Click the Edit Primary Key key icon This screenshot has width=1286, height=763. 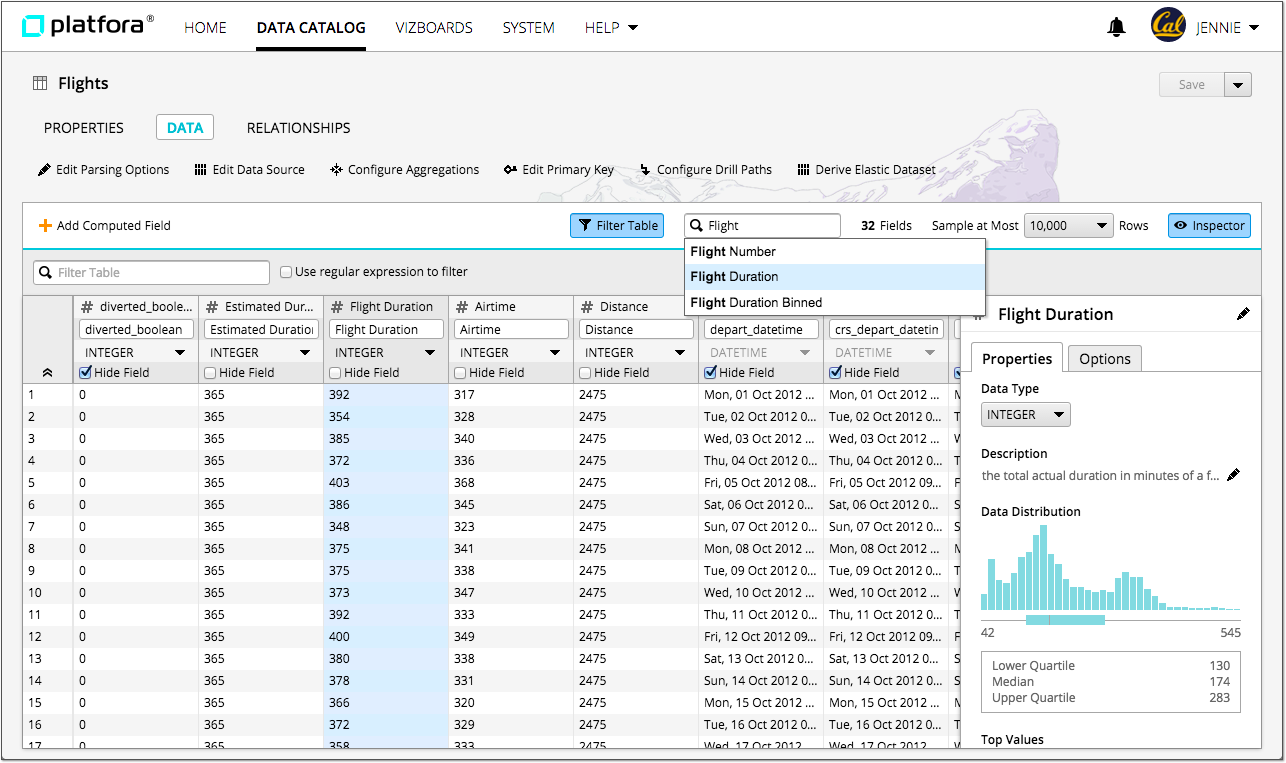point(510,170)
